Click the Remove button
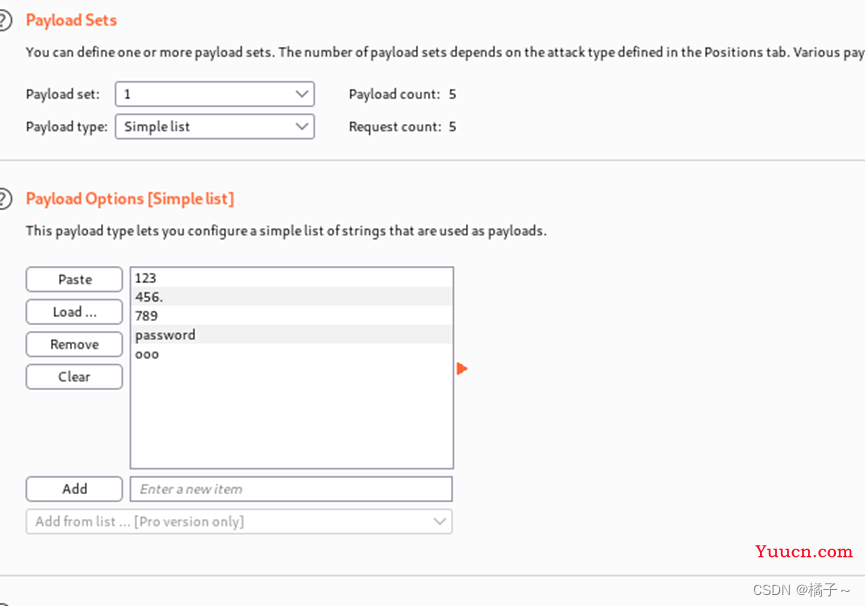 click(x=74, y=345)
